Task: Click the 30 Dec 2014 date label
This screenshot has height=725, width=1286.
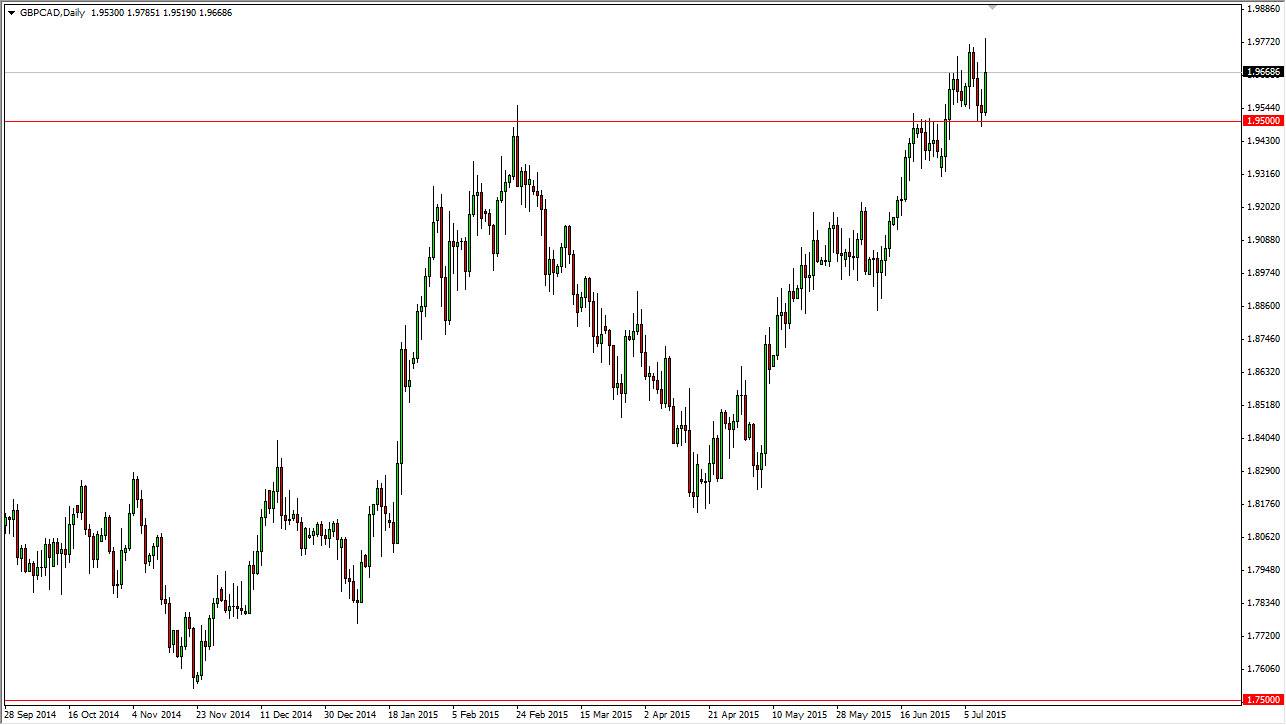Action: 350,716
